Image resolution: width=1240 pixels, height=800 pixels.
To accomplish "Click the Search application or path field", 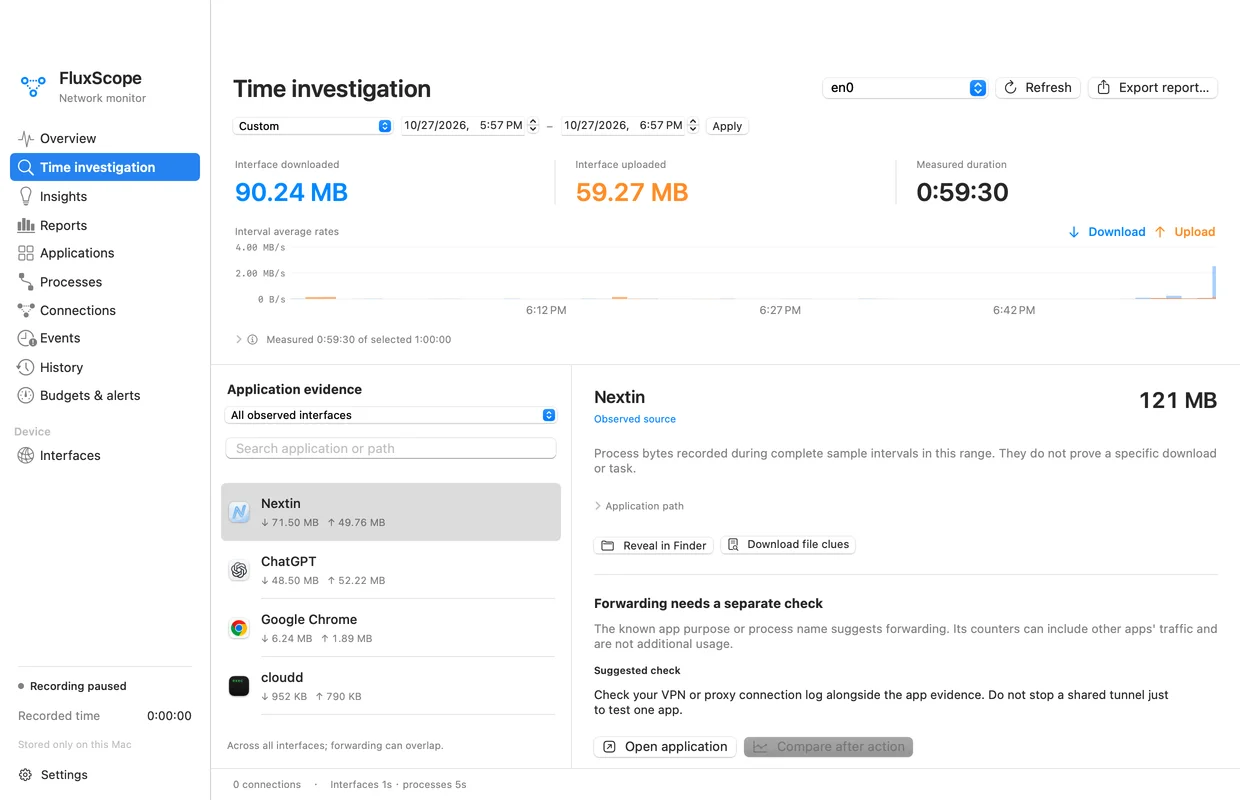I will [x=391, y=448].
